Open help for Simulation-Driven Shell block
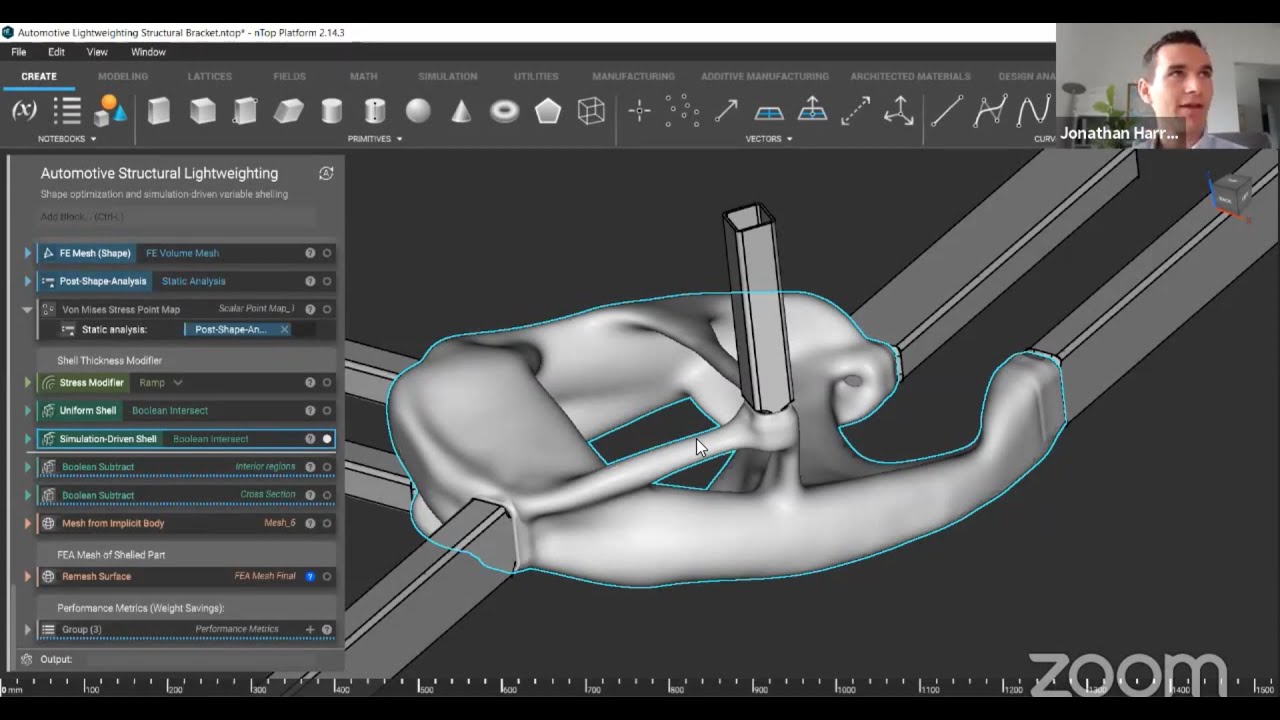1280x720 pixels. 310,439
